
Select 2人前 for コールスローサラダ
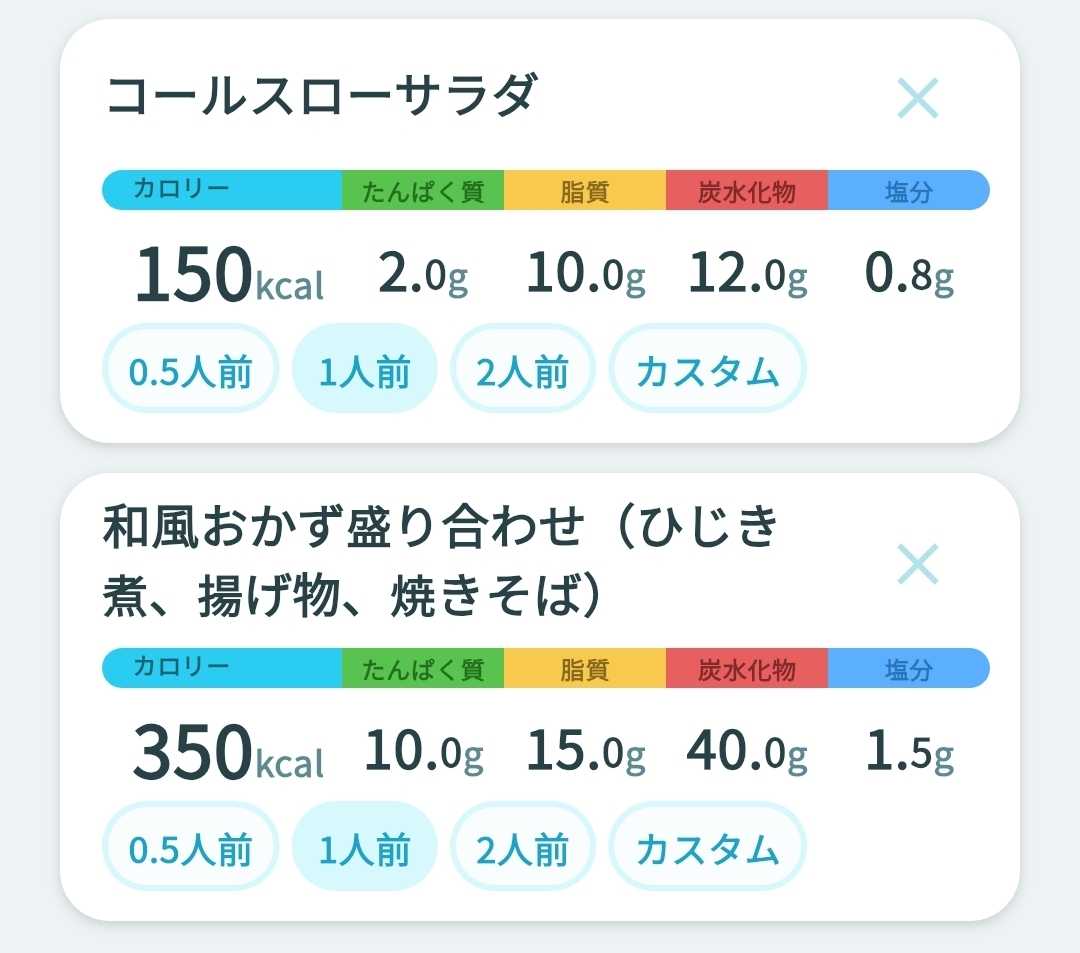click(522, 368)
